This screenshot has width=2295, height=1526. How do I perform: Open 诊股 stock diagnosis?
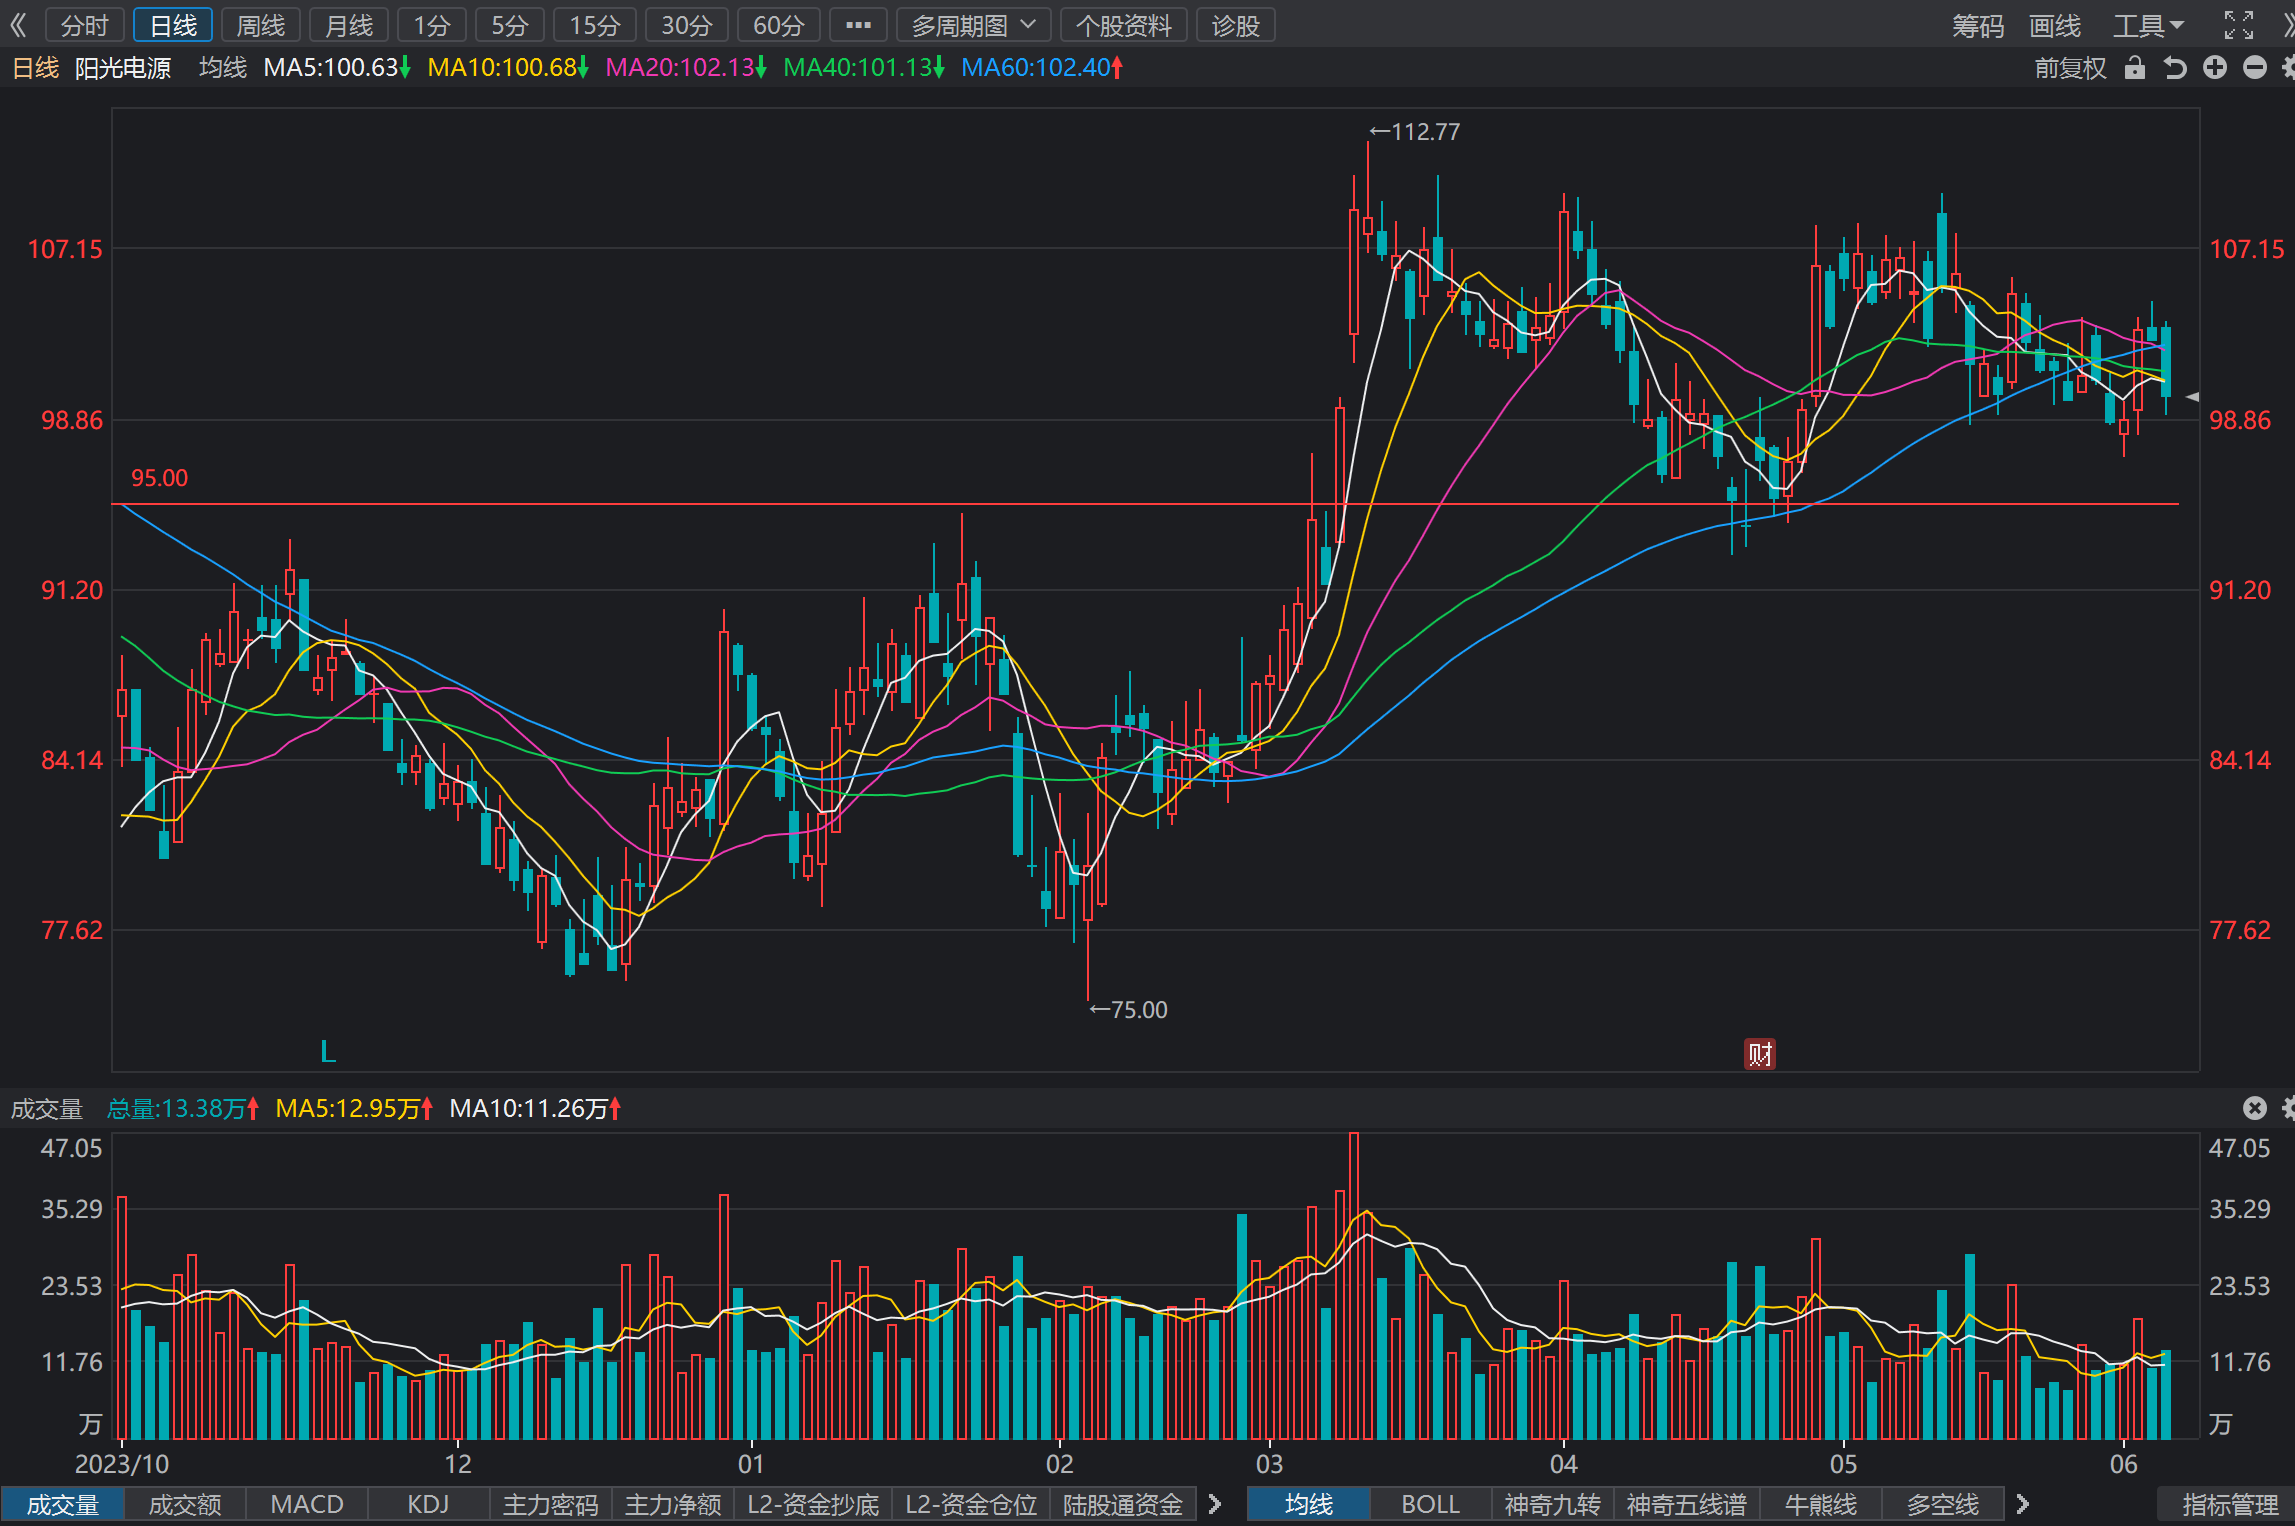1235,25
